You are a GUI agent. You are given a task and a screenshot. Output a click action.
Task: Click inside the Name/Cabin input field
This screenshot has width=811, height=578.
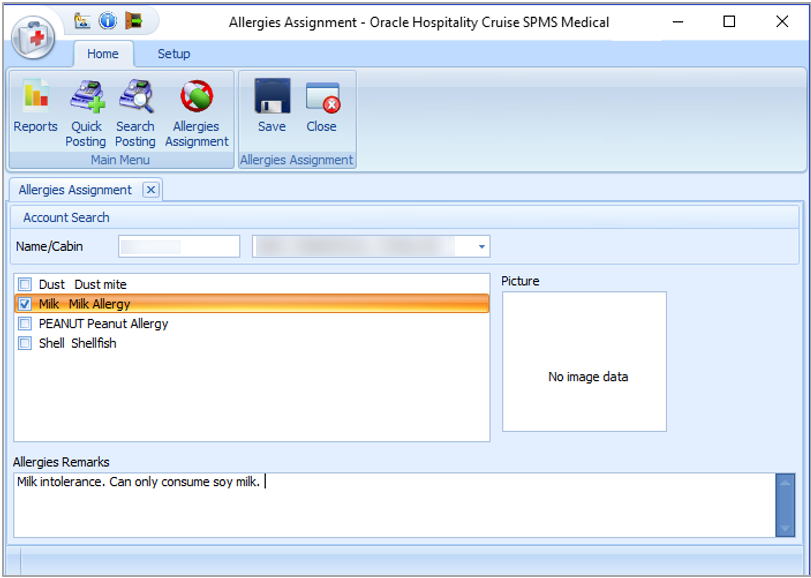click(x=178, y=246)
